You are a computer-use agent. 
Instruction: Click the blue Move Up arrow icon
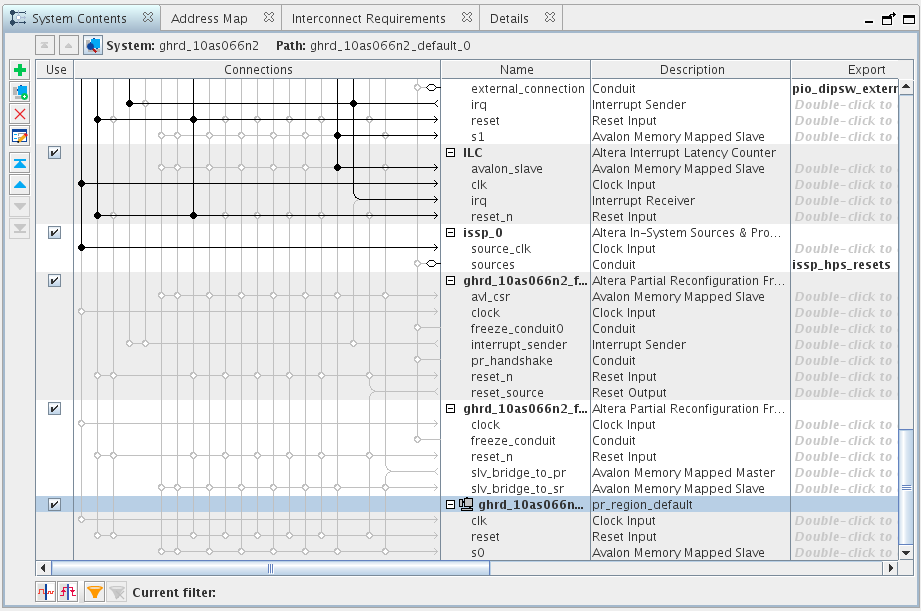point(19,185)
